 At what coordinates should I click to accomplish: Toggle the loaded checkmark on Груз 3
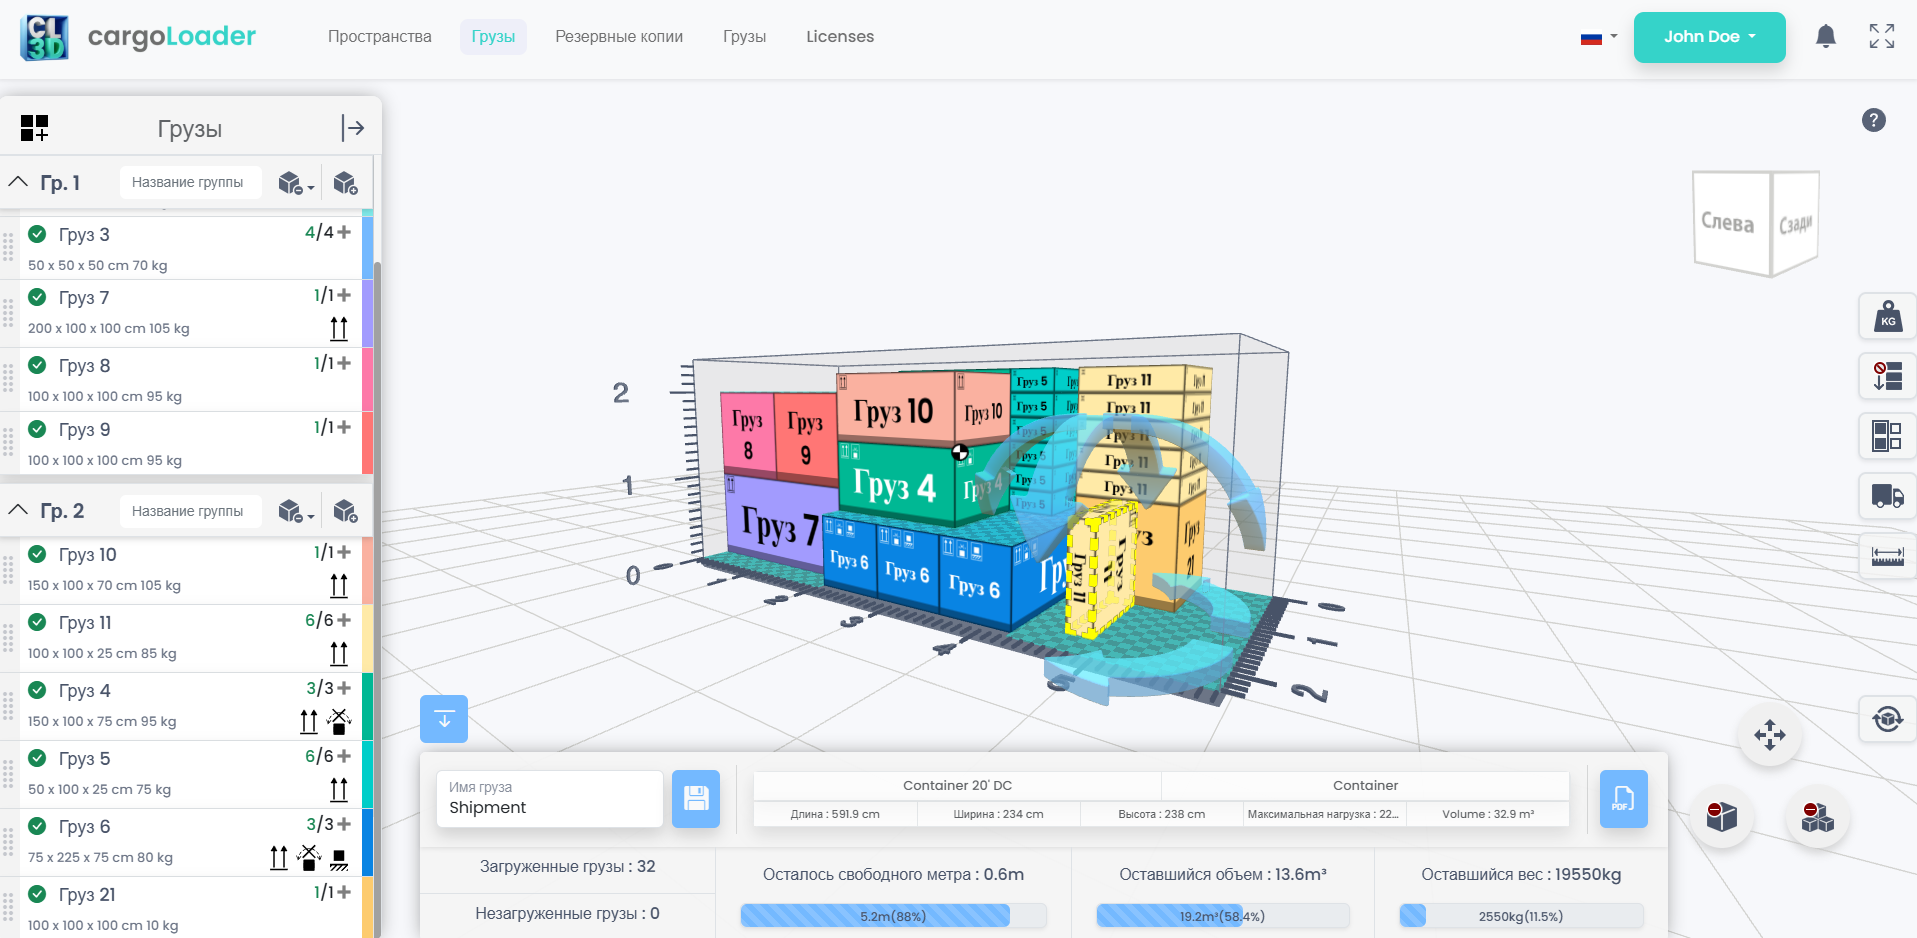[x=36, y=234]
